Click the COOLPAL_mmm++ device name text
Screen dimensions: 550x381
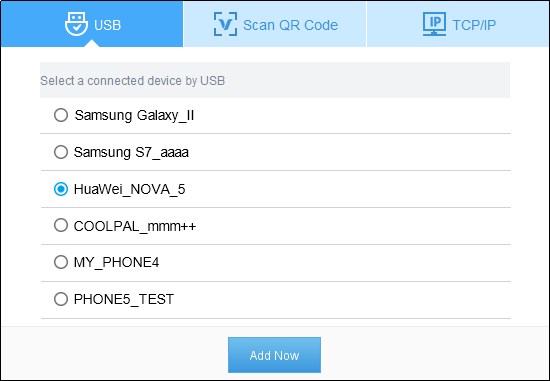pos(135,226)
